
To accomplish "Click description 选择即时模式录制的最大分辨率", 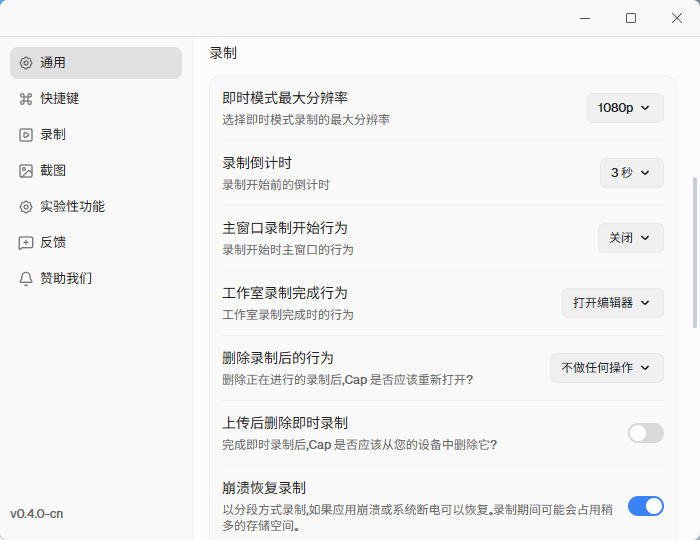I will 306,120.
